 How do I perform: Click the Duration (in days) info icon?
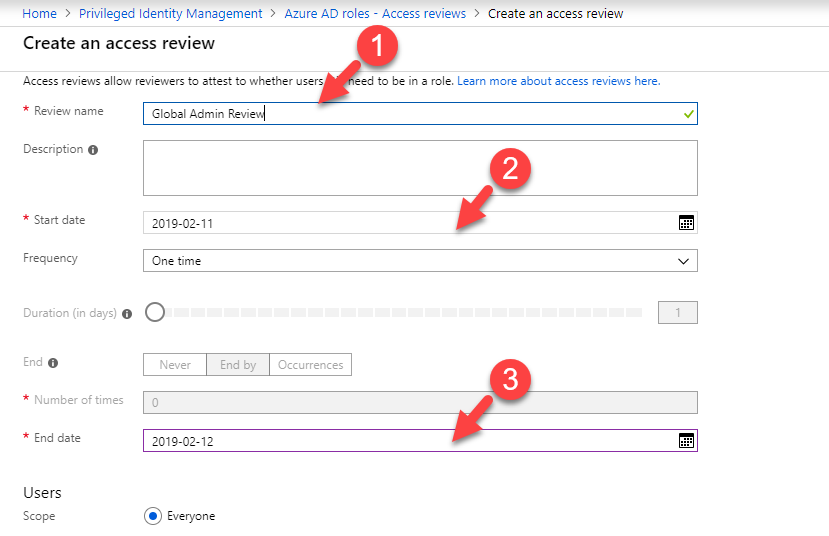click(127, 314)
